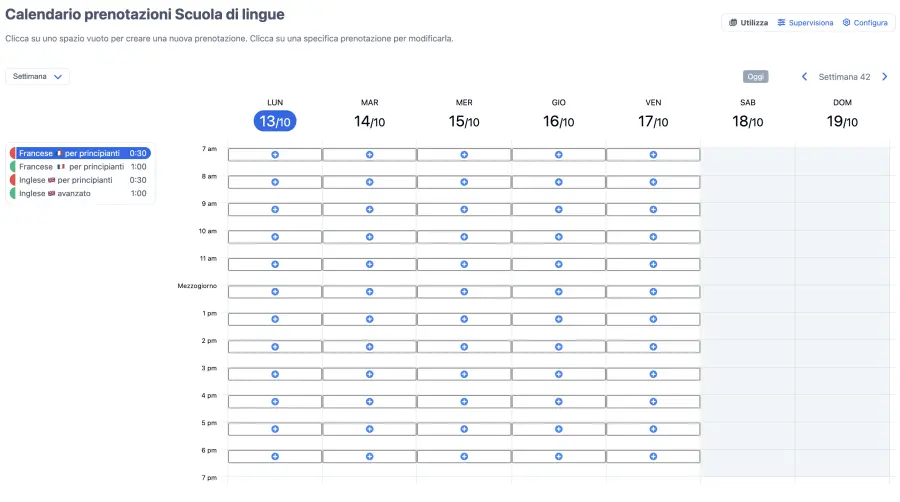Go to next week arrow
Image resolution: width=900 pixels, height=502 pixels.
(x=884, y=77)
